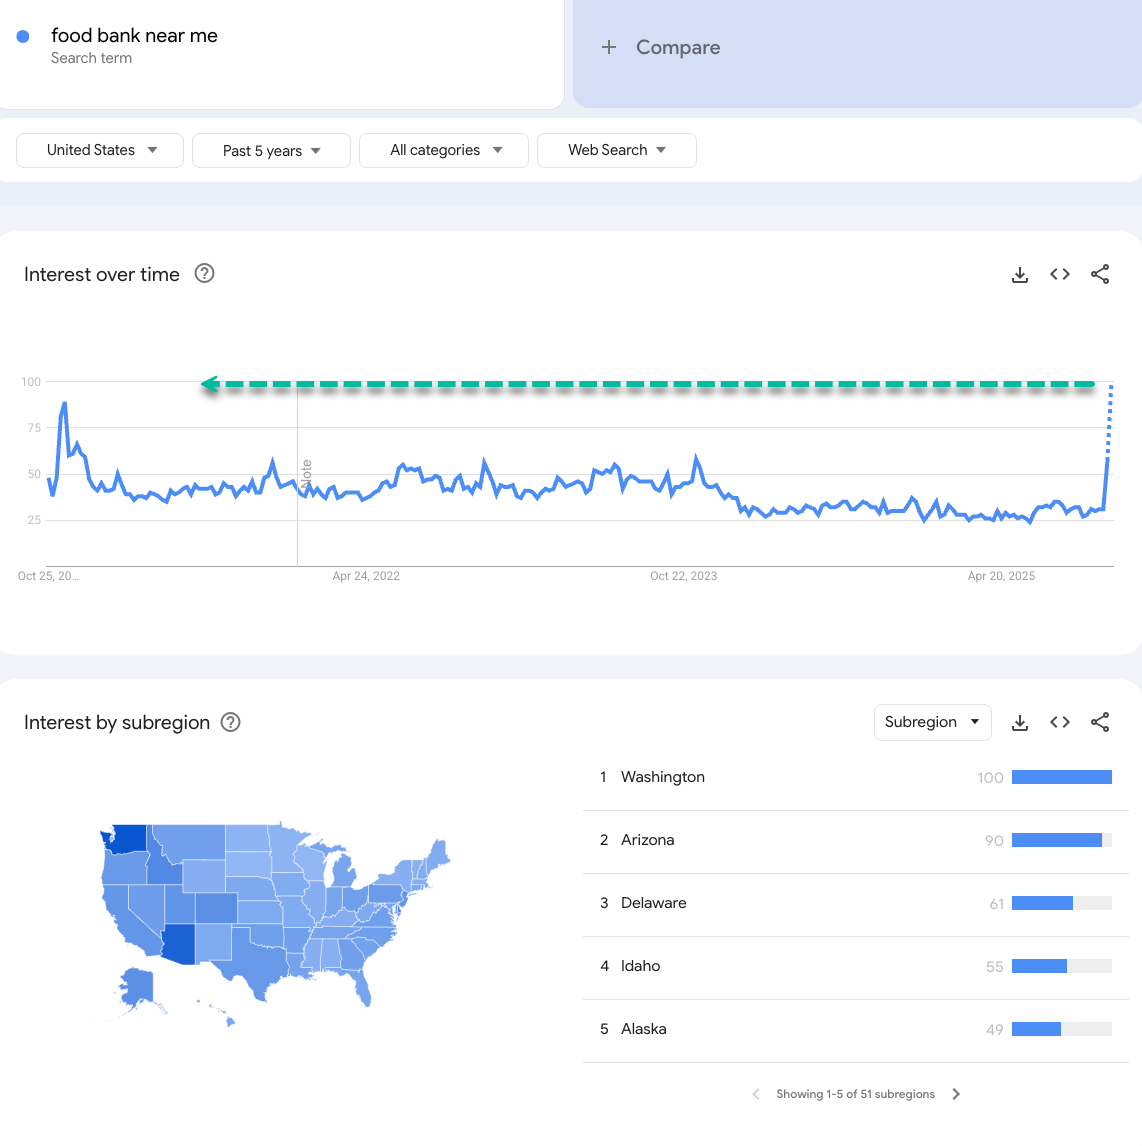Select Arizona in the subregion list
Screen dimensions: 1142x1146
[x=647, y=840]
